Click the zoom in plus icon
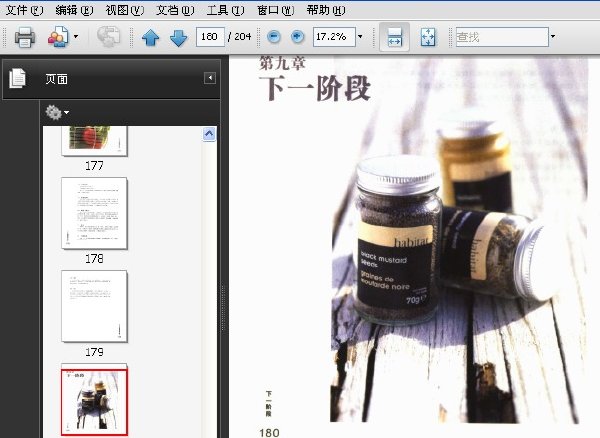The height and width of the screenshot is (438, 600). point(297,37)
